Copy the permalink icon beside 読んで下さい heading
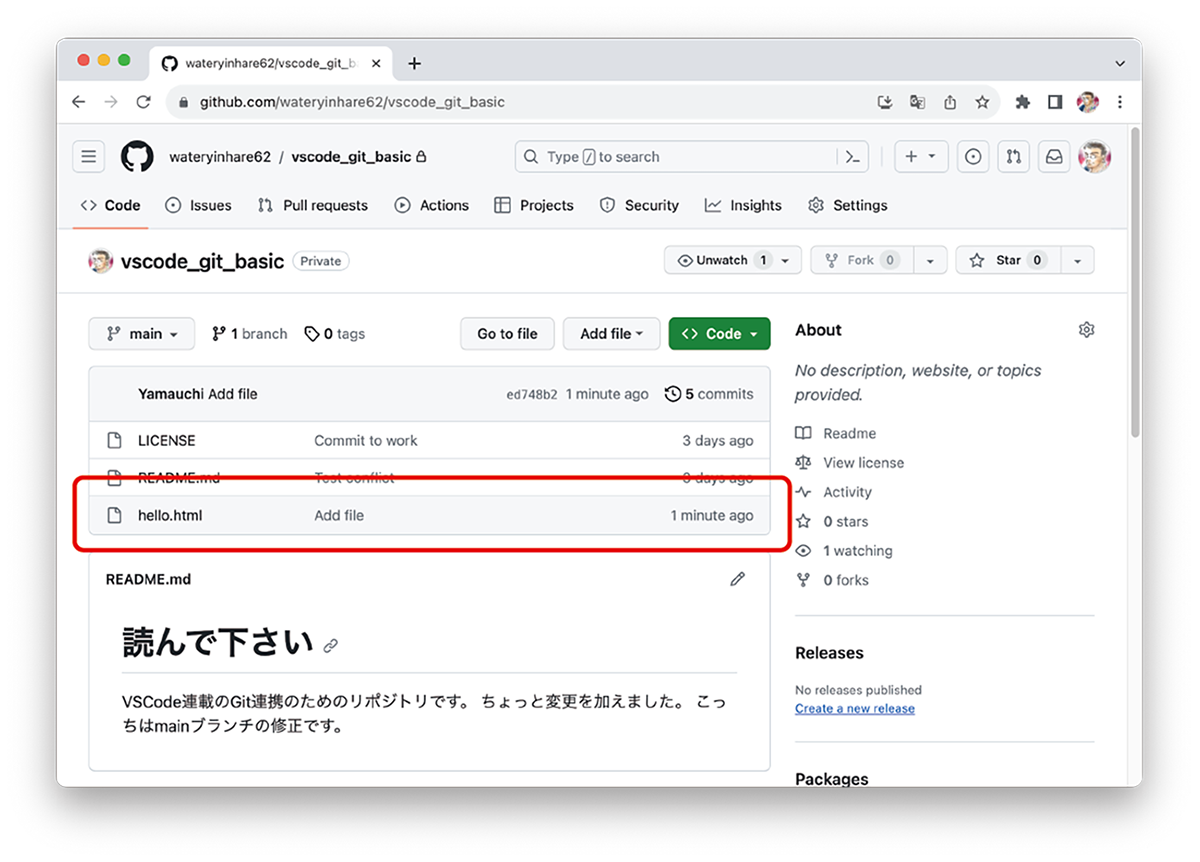This screenshot has height=862, width=1200. tap(331, 646)
